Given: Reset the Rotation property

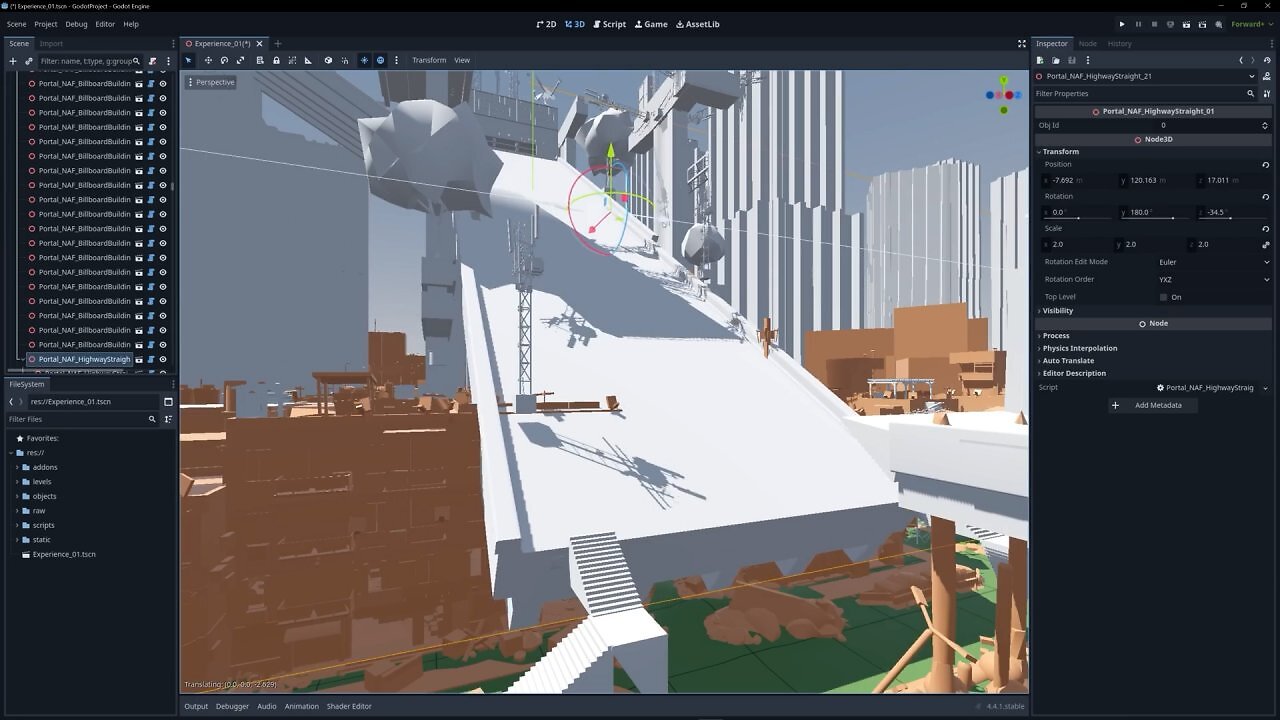Looking at the screenshot, I should pyautogui.click(x=1265, y=197).
